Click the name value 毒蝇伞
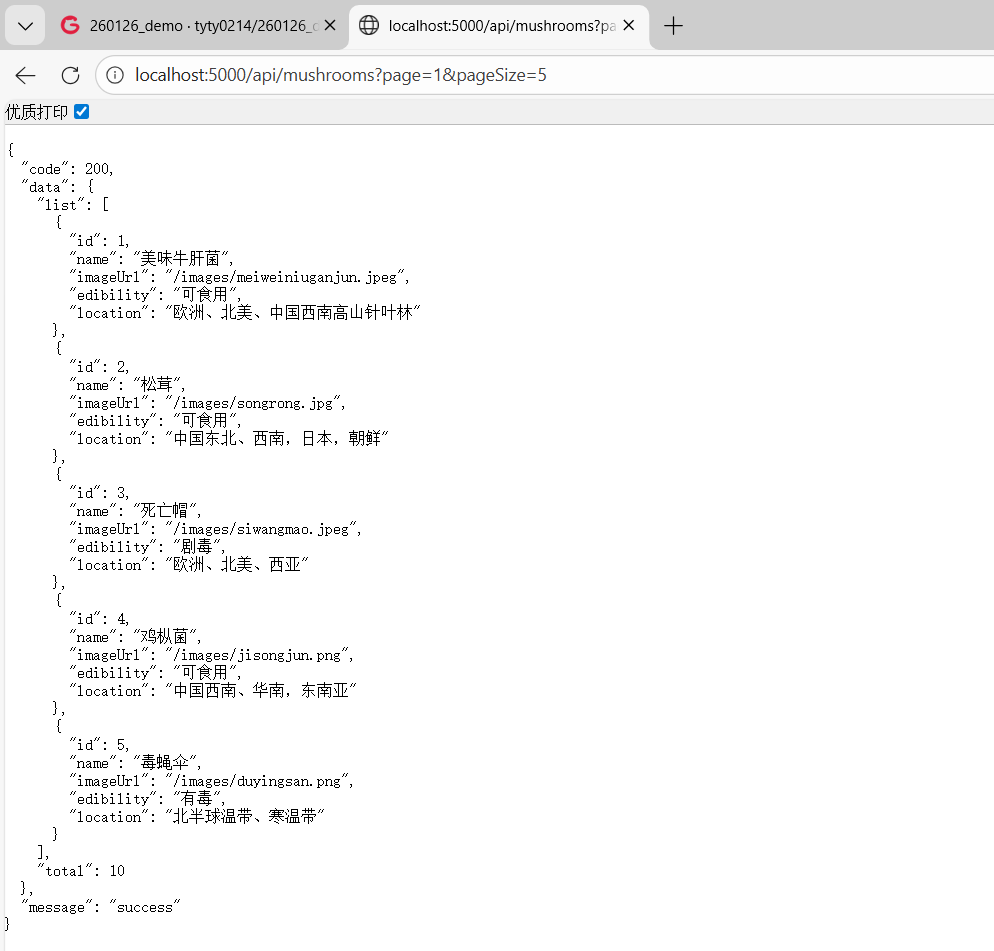 point(167,763)
